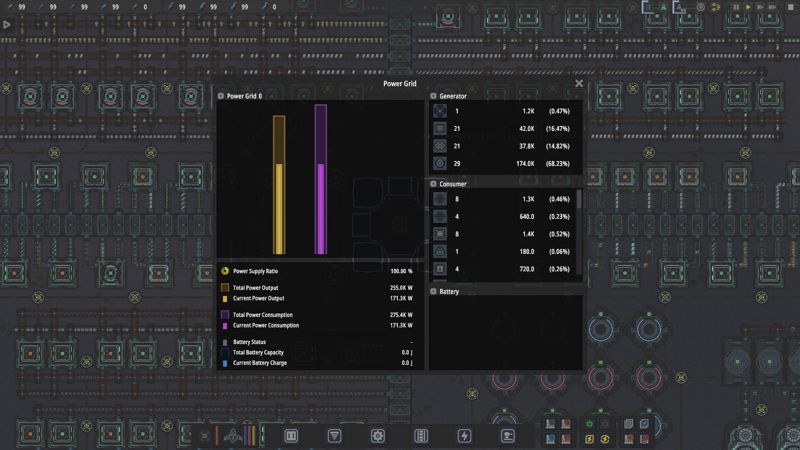Select consumer icon in the 180.0 row
The width and height of the screenshot is (800, 450).
(440, 251)
